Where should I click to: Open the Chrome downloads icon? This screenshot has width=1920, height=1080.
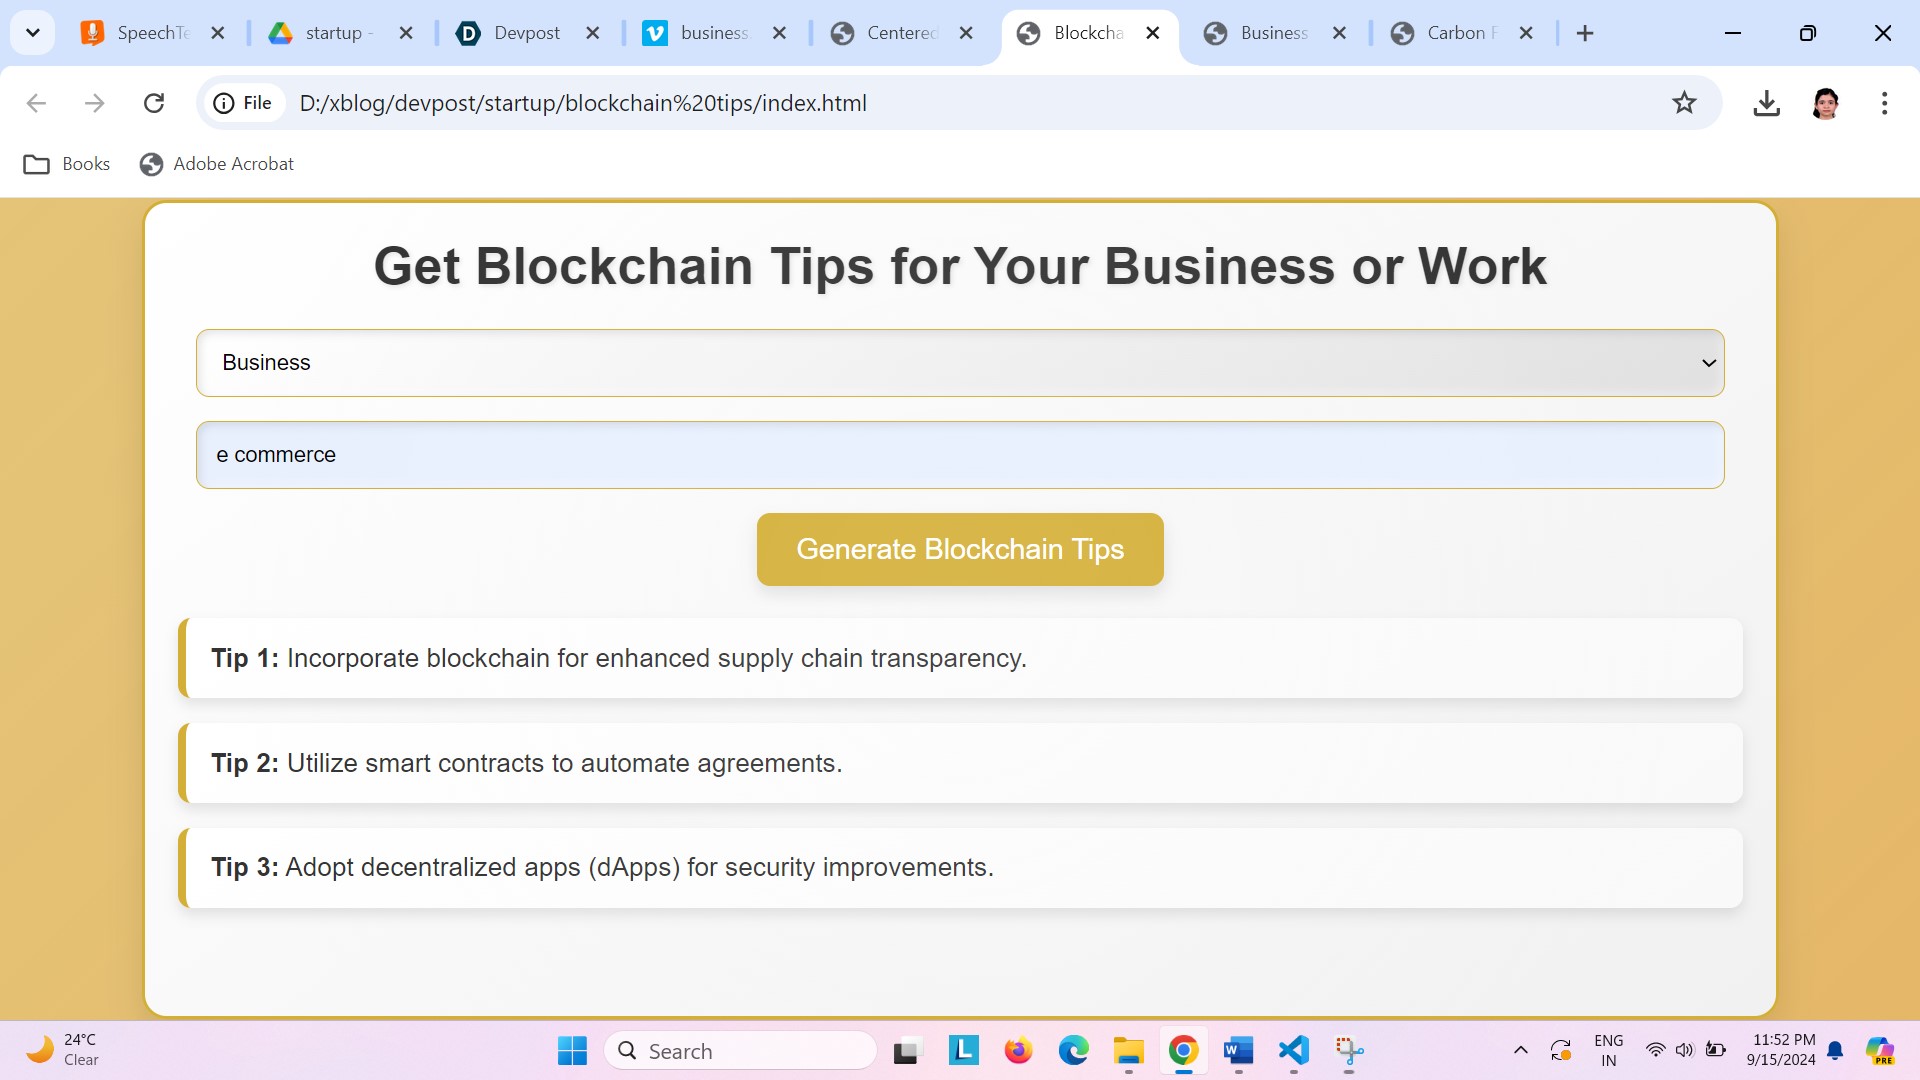click(x=1766, y=103)
